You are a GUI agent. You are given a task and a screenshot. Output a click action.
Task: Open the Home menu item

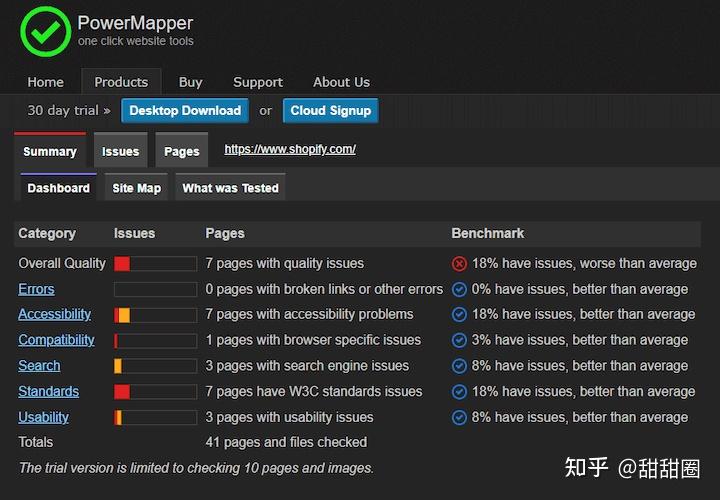pyautogui.click(x=45, y=82)
